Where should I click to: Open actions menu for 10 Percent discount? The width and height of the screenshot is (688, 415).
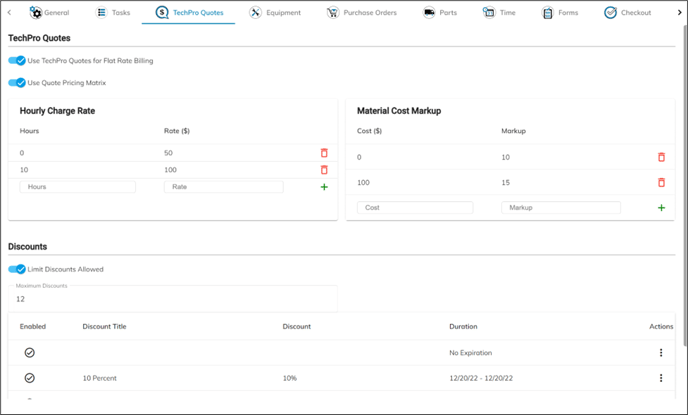661,378
